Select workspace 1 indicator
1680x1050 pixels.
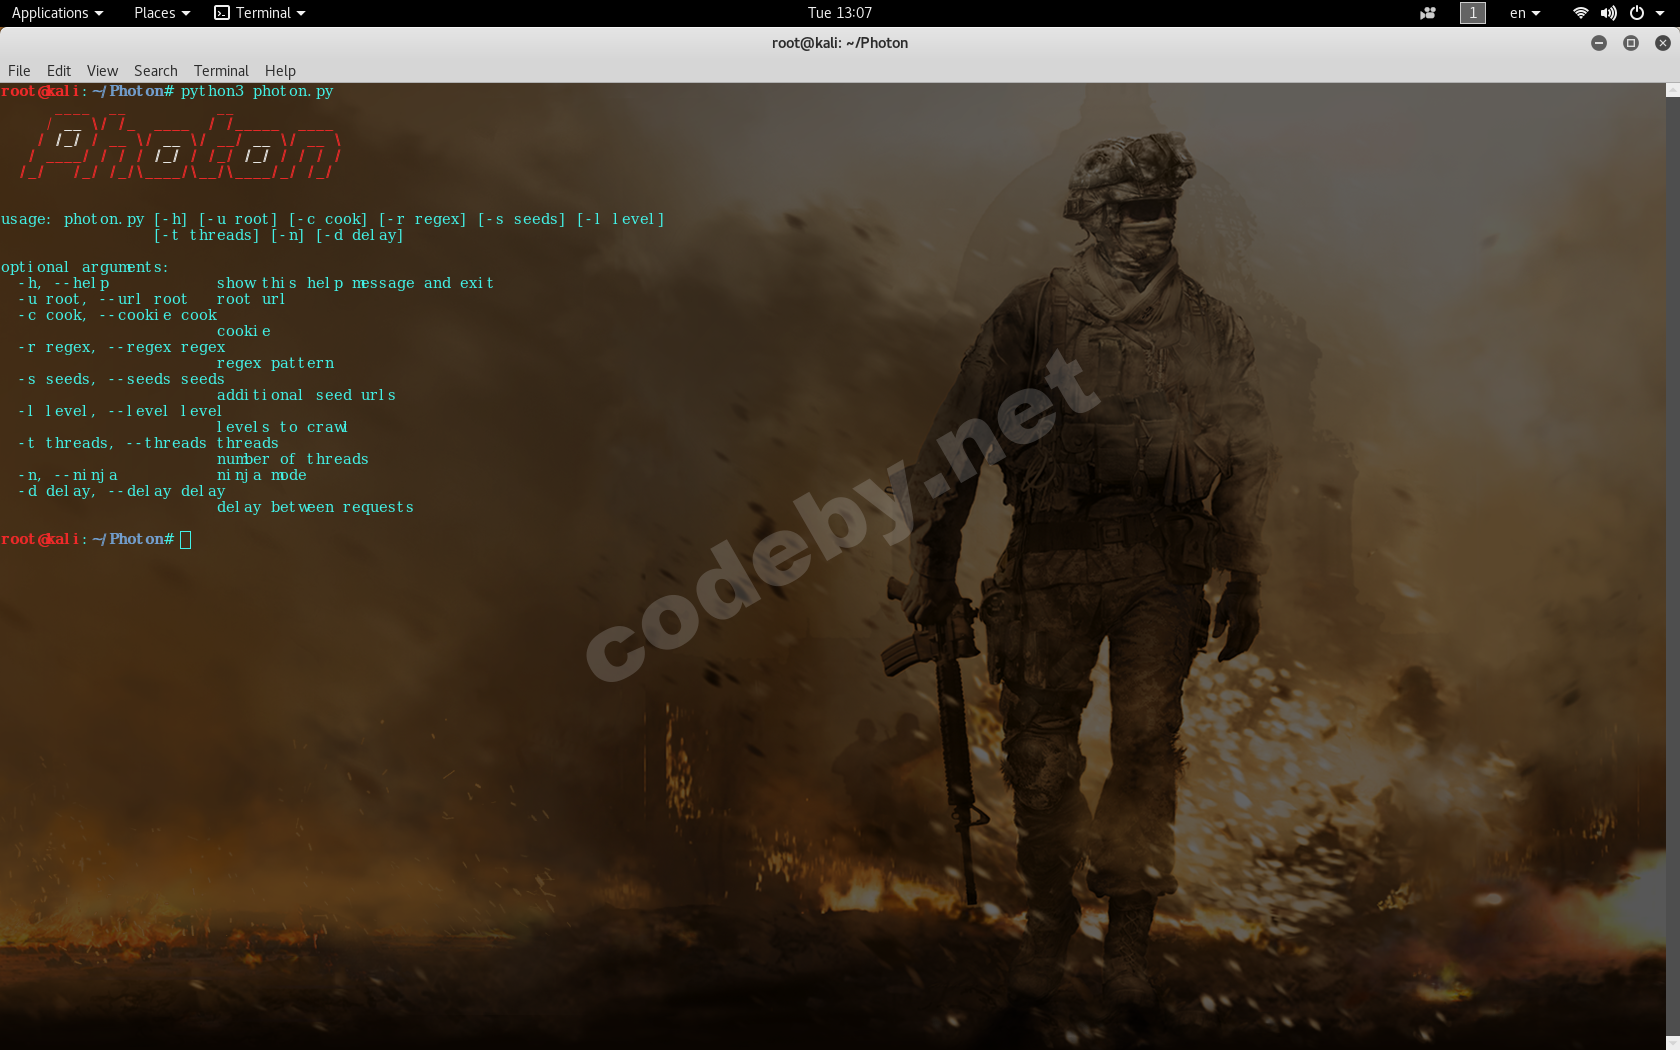point(1473,13)
